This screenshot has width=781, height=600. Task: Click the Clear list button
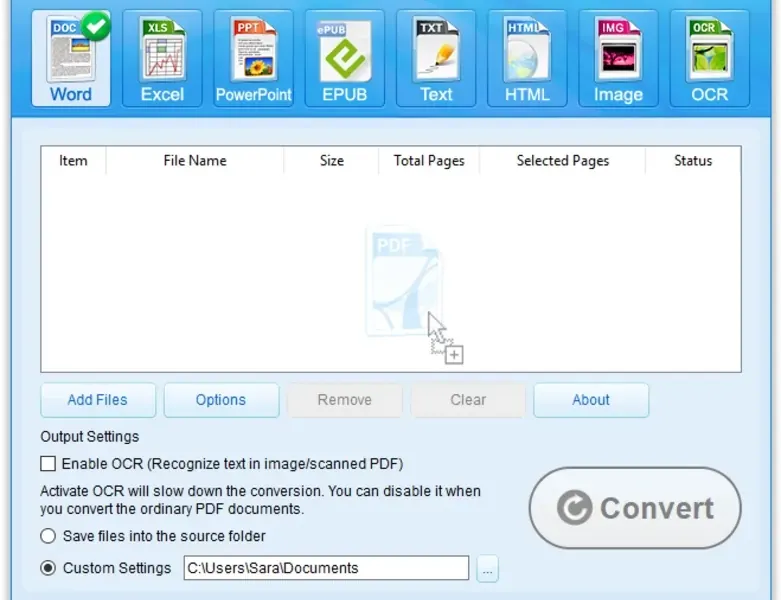coord(468,400)
